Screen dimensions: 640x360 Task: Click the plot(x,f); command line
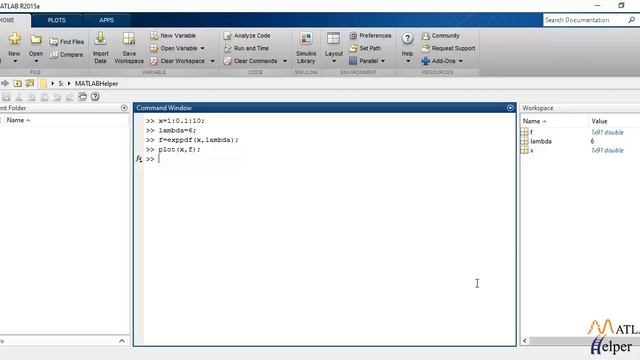coord(180,149)
